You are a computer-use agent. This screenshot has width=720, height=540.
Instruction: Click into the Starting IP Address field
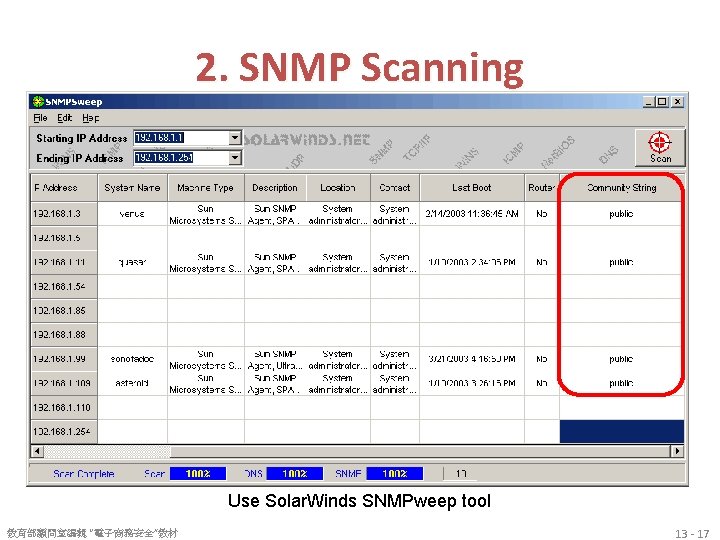point(181,138)
